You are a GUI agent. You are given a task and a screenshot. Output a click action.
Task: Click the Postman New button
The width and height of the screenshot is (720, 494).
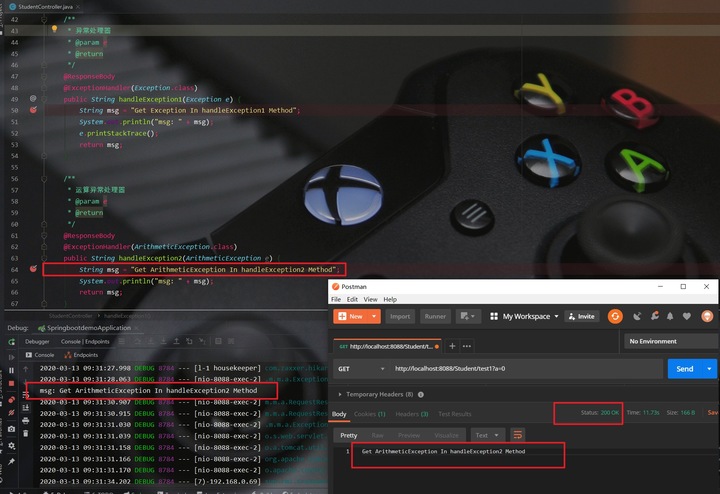(x=351, y=316)
